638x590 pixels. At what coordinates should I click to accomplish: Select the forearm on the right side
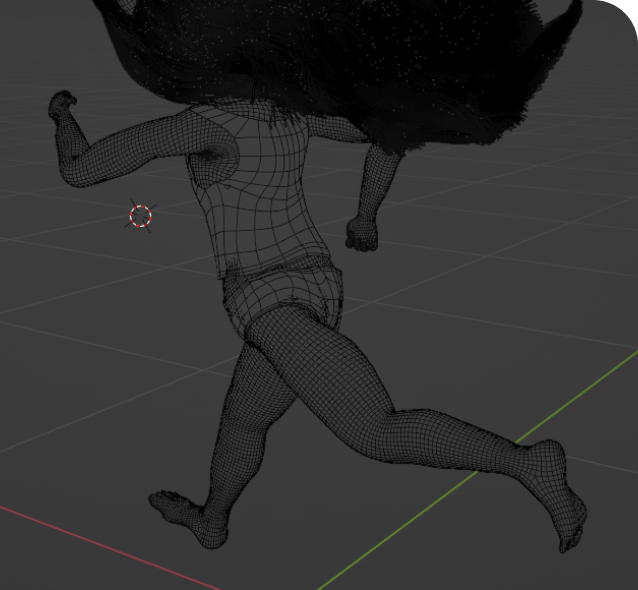[373, 187]
